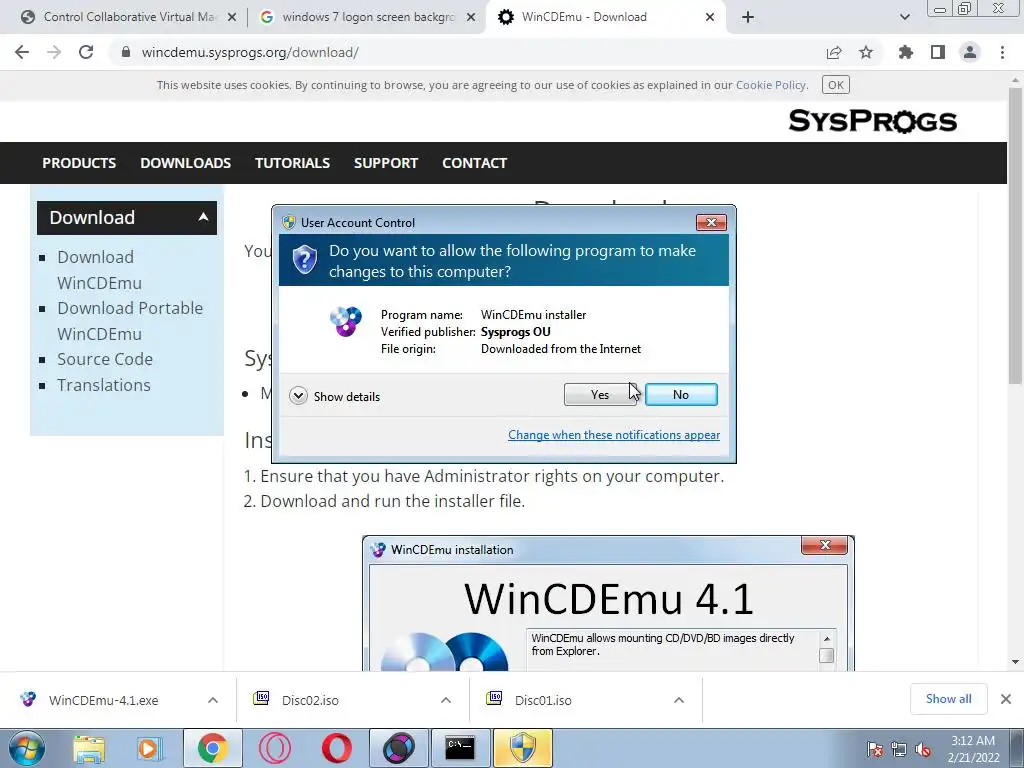Open options arrow for Disc02.iso download
This screenshot has height=768, width=1024.
click(446, 700)
